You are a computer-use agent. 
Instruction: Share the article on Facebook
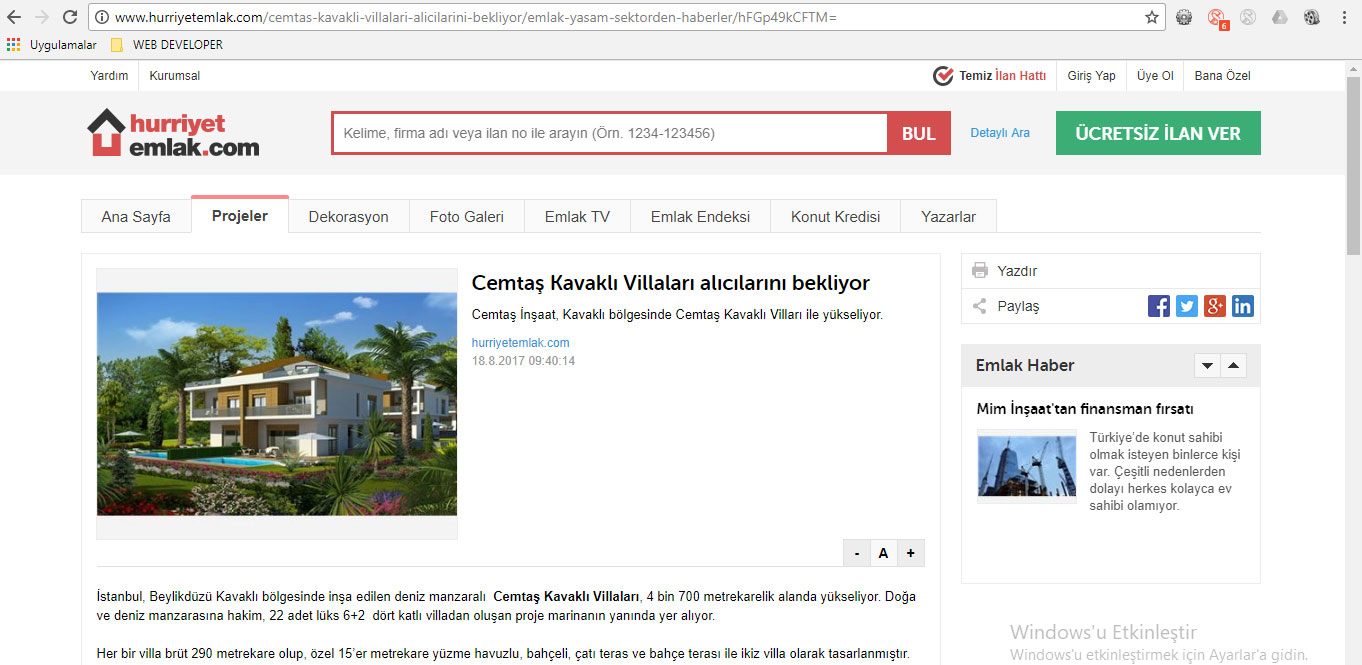coord(1159,306)
